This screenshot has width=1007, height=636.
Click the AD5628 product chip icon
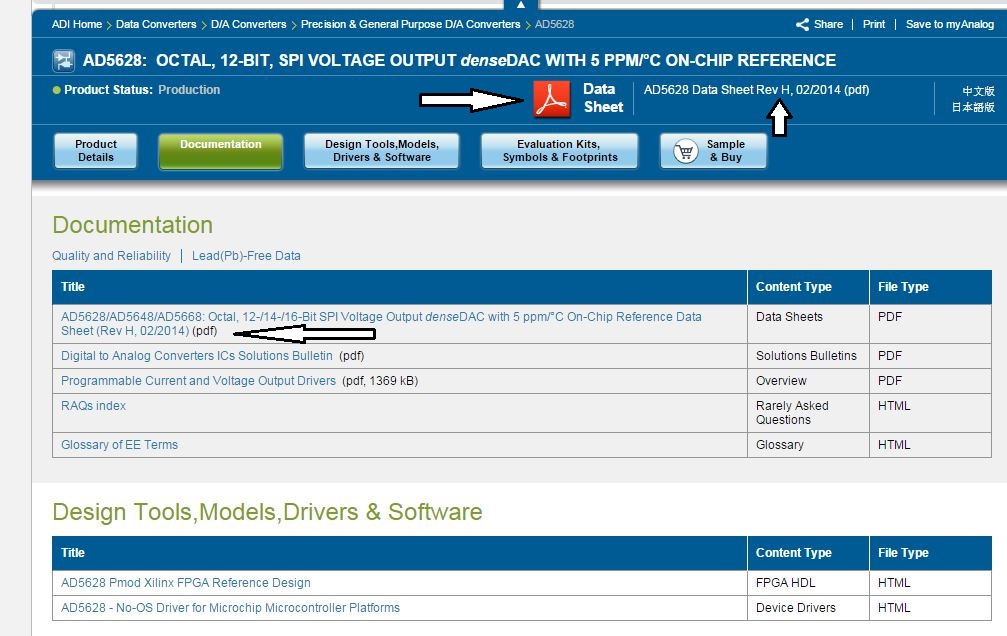pos(63,61)
